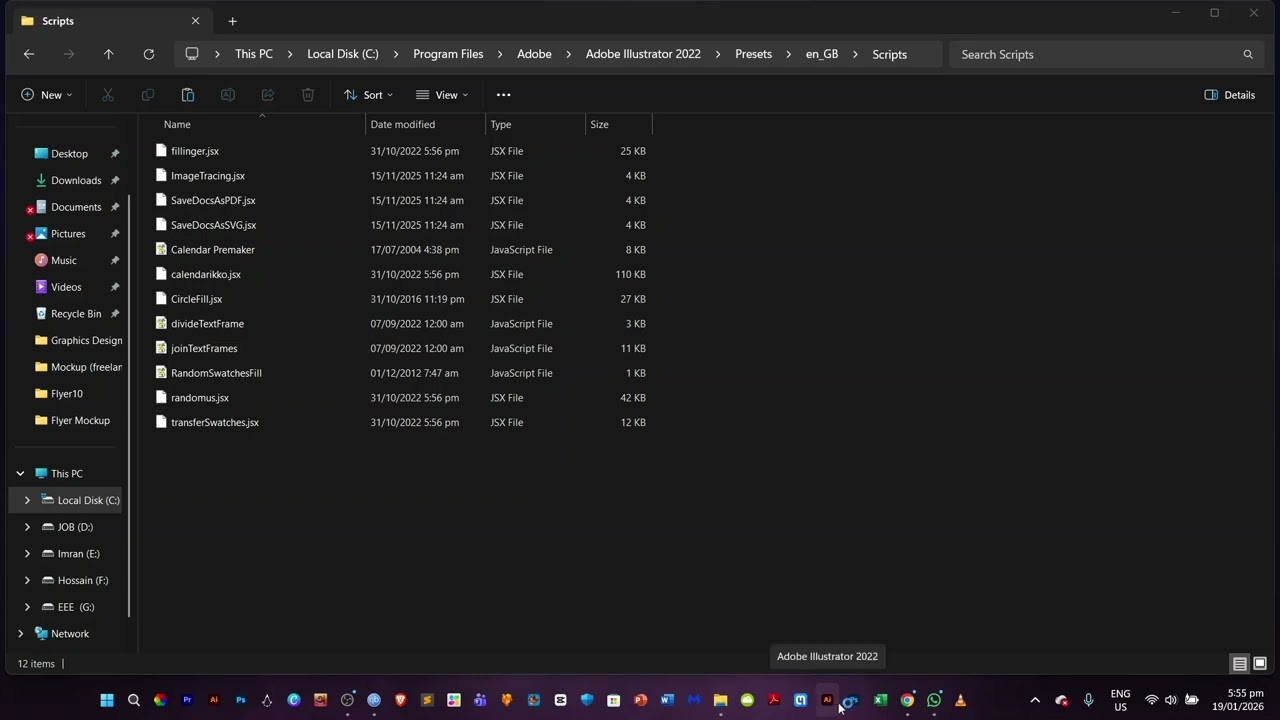
Task: Expand Local Disk (C:) in sidebar
Action: point(27,500)
